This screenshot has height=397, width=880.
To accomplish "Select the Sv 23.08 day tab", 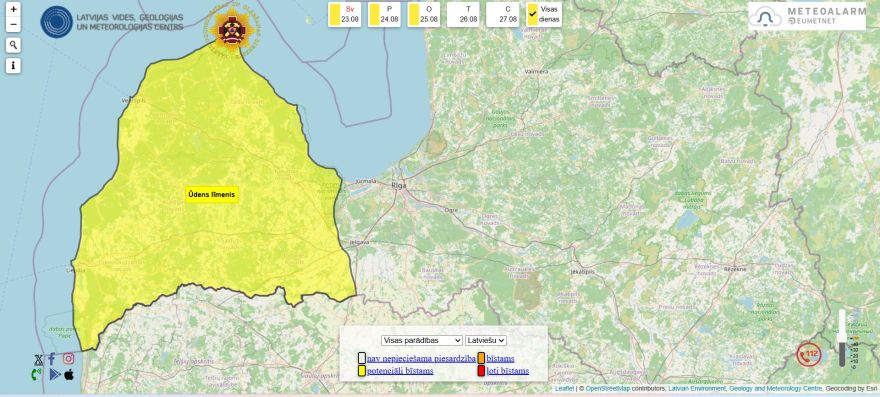I will [x=345, y=14].
